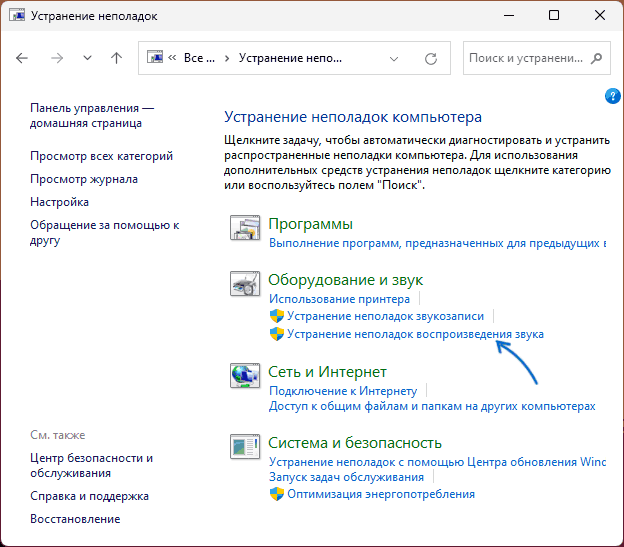Click the control panel icon in address bar

(x=155, y=57)
